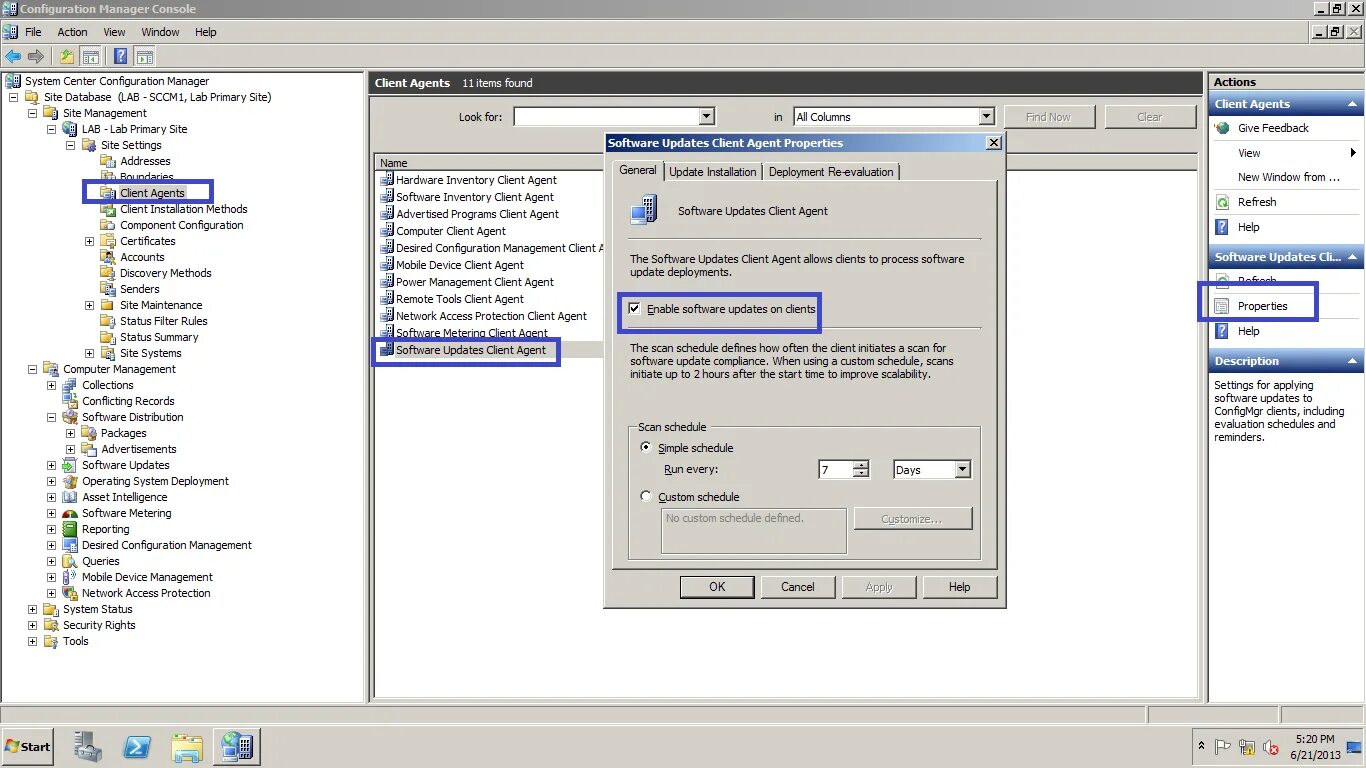1366x768 pixels.
Task: Click the blue Help toolbar icon
Action: pos(120,56)
